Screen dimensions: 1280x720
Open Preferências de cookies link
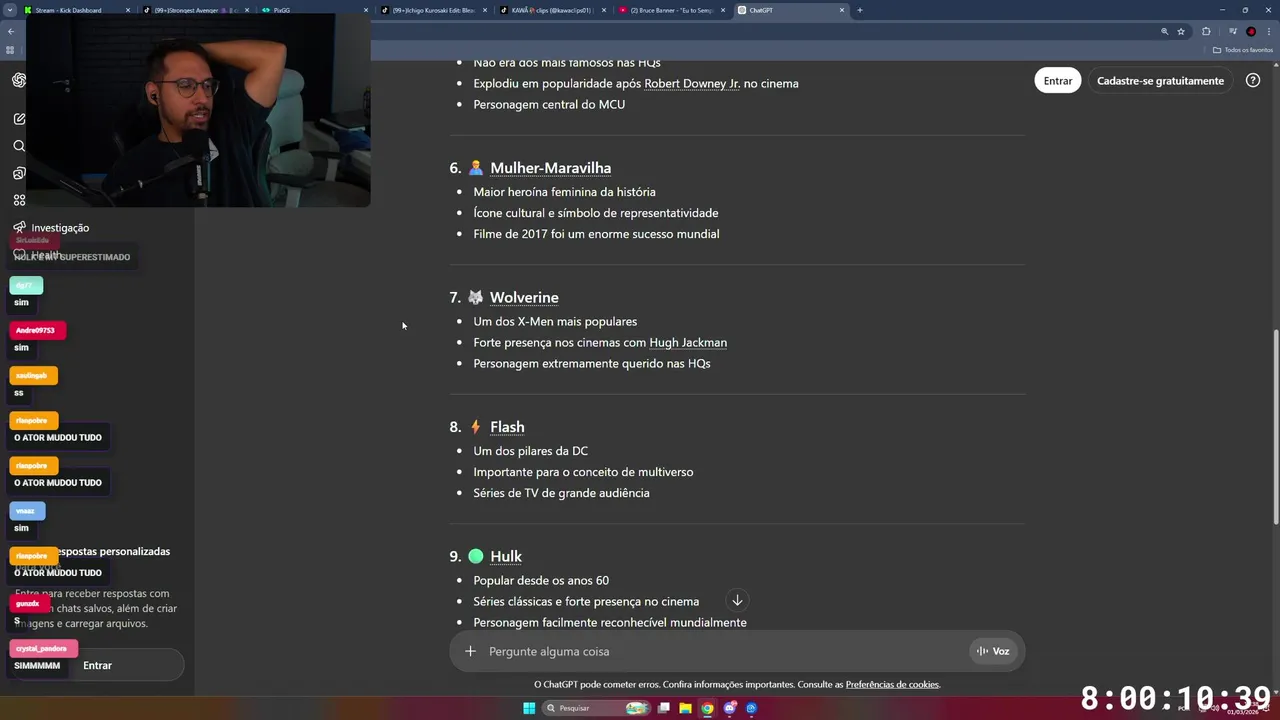[892, 684]
